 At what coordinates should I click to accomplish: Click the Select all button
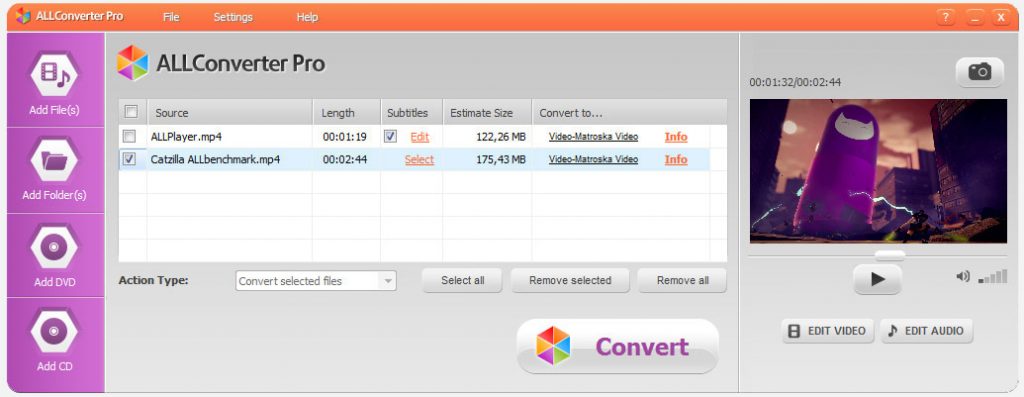pyautogui.click(x=462, y=280)
